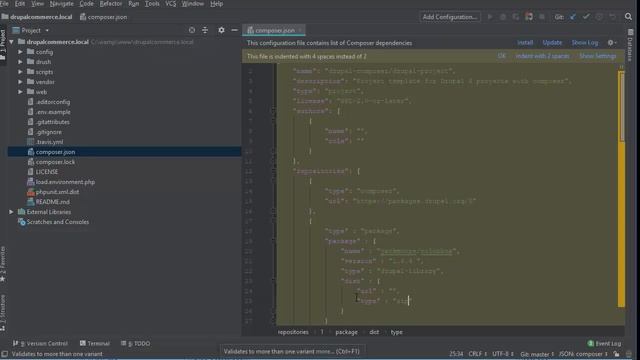Open the Git master branch dropdown

[537, 354]
